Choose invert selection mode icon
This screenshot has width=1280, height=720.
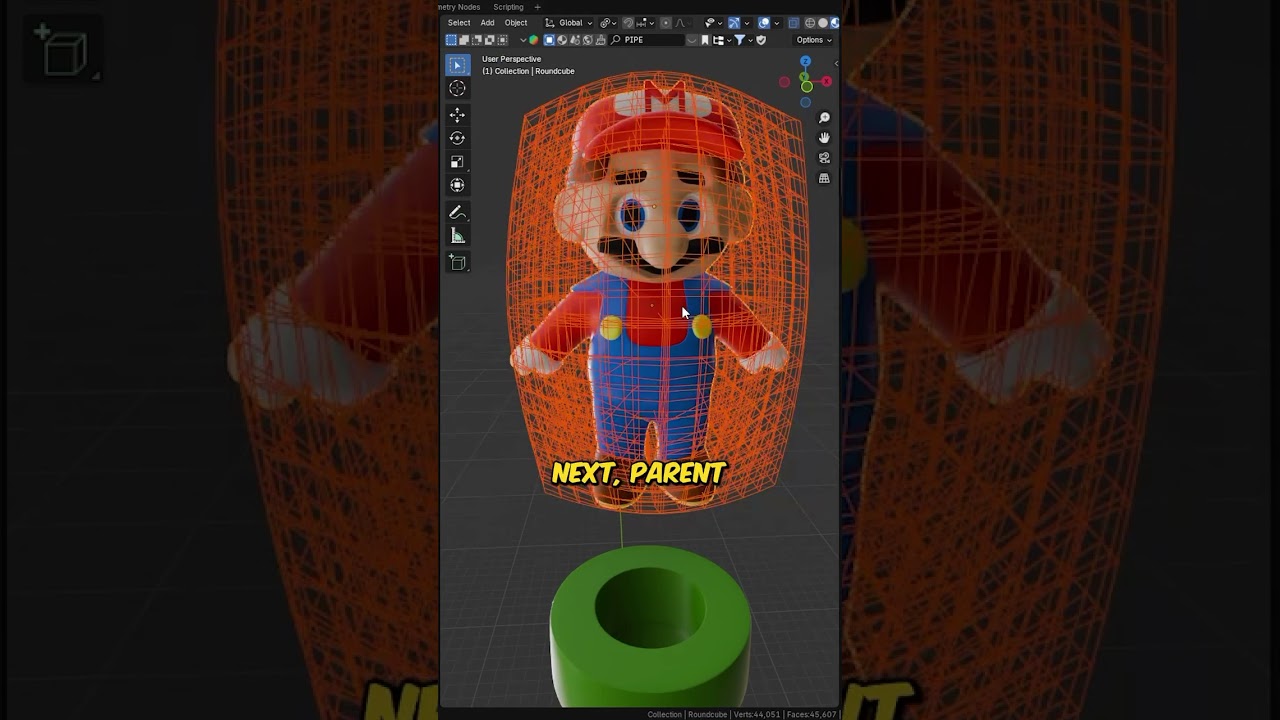click(x=489, y=40)
